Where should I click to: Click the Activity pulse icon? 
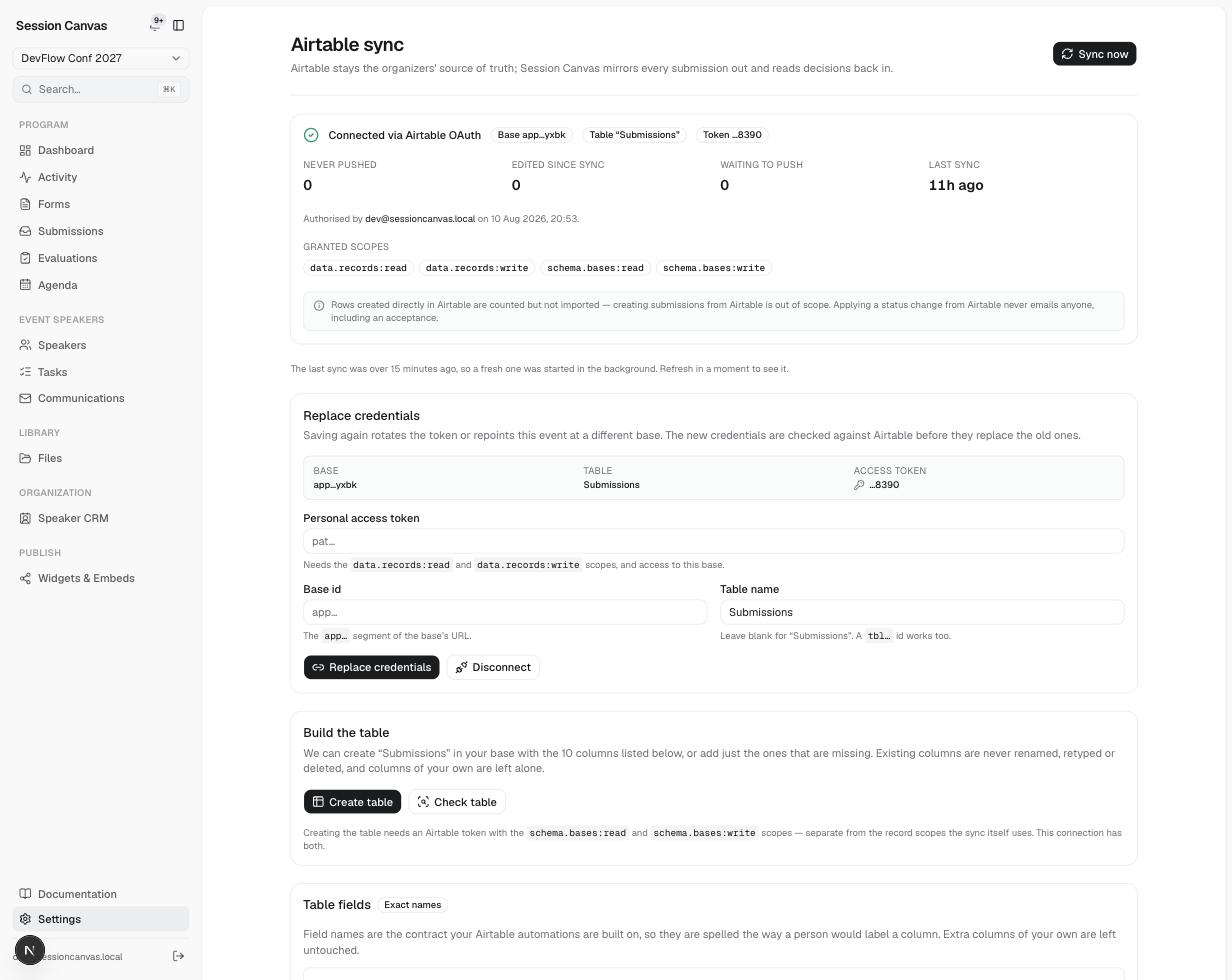pyautogui.click(x=25, y=177)
